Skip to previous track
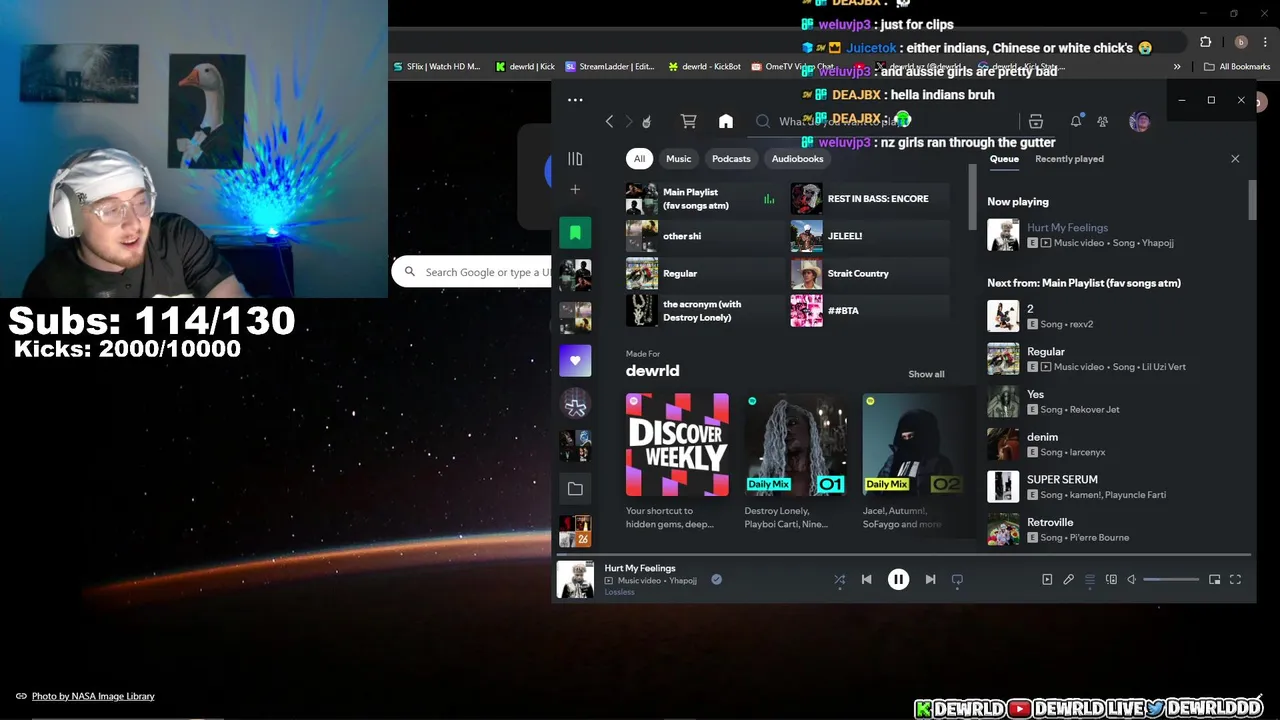Viewport: 1280px width, 720px height. 867,579
